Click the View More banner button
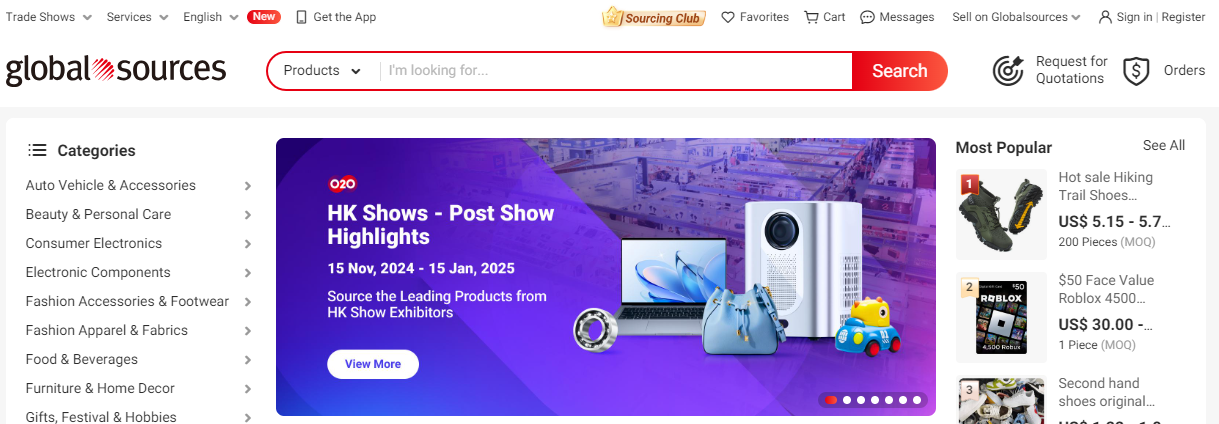 pyautogui.click(x=373, y=364)
